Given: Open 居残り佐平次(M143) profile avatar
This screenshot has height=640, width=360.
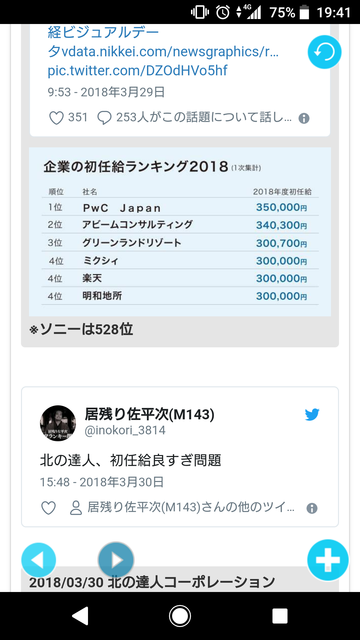Looking at the screenshot, I should 58,423.
